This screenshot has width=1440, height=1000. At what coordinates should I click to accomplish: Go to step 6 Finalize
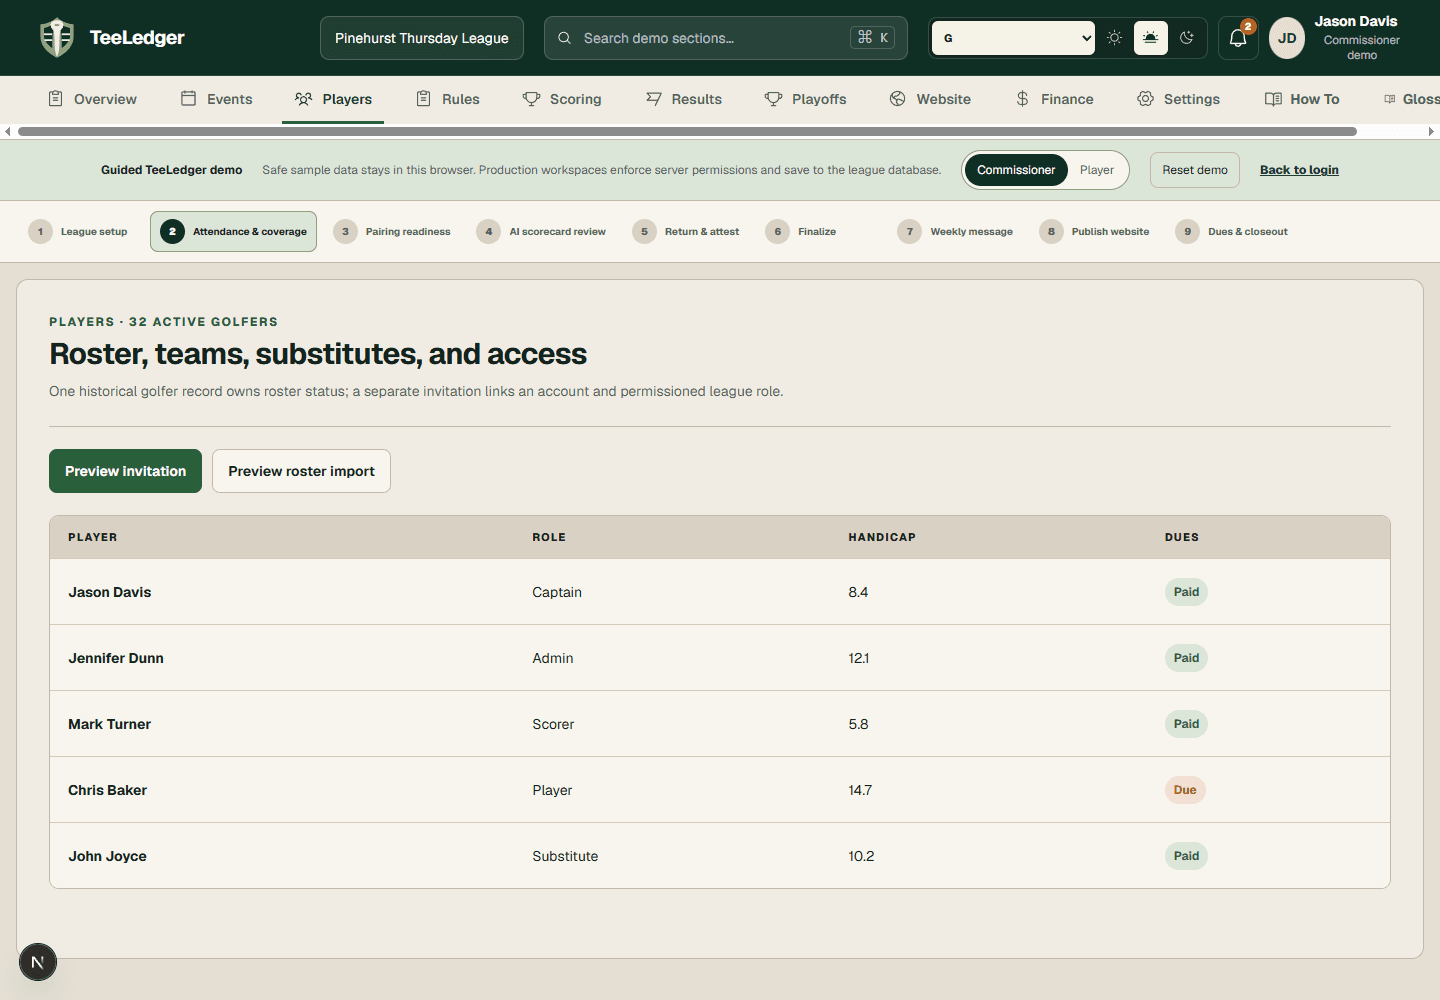tap(801, 231)
